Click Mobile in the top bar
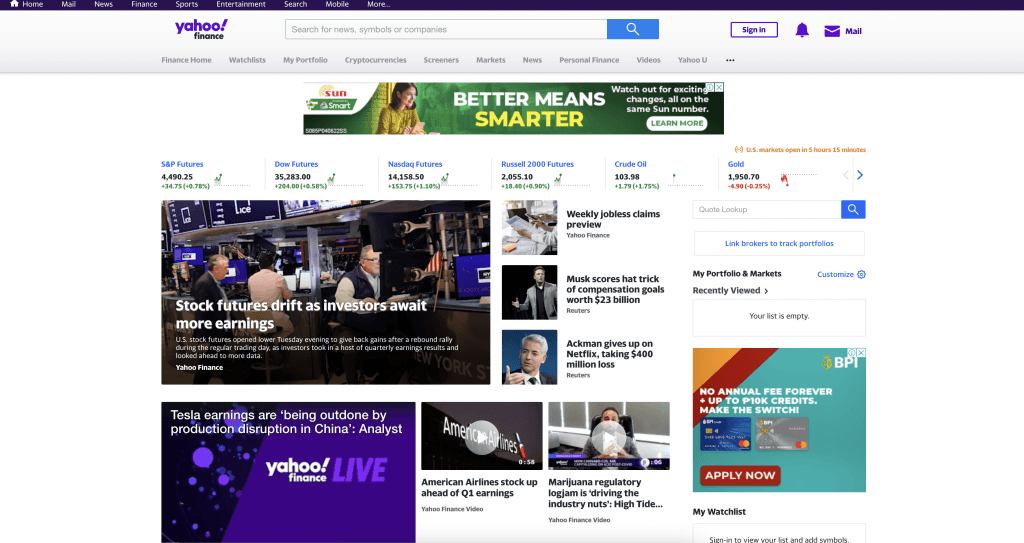The height and width of the screenshot is (543, 1024). pyautogui.click(x=337, y=4)
